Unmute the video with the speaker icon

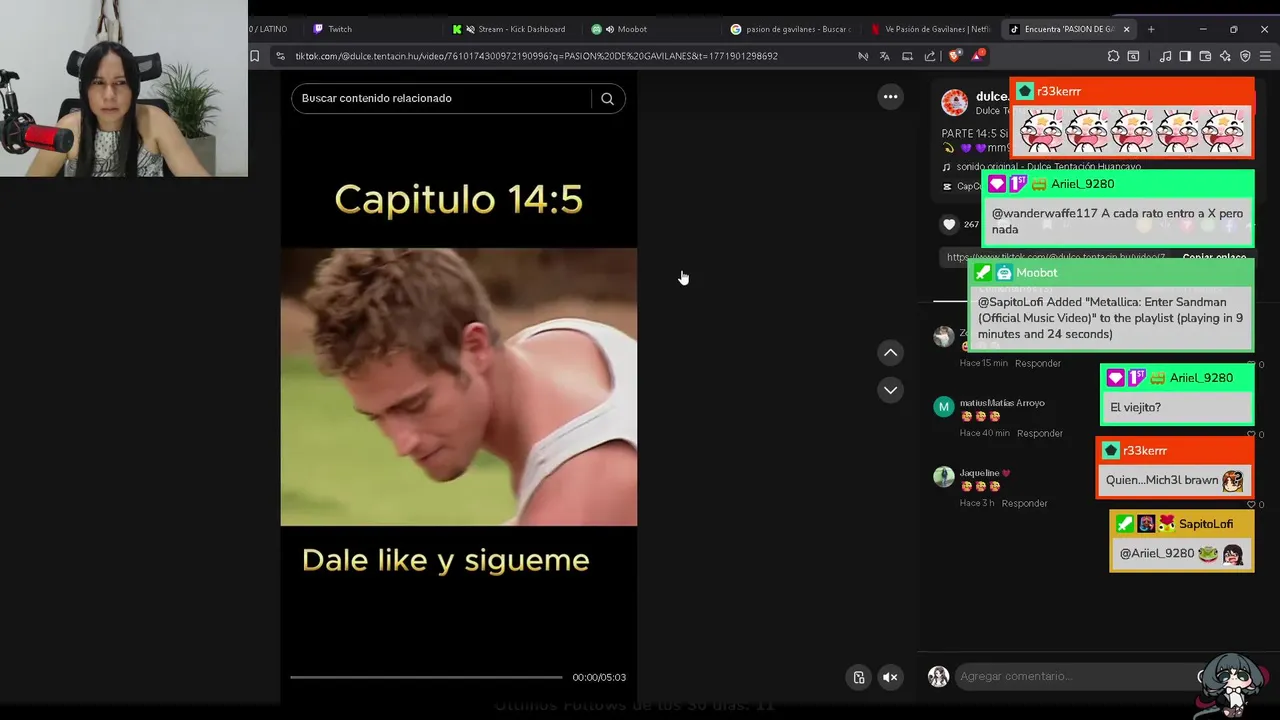890,677
